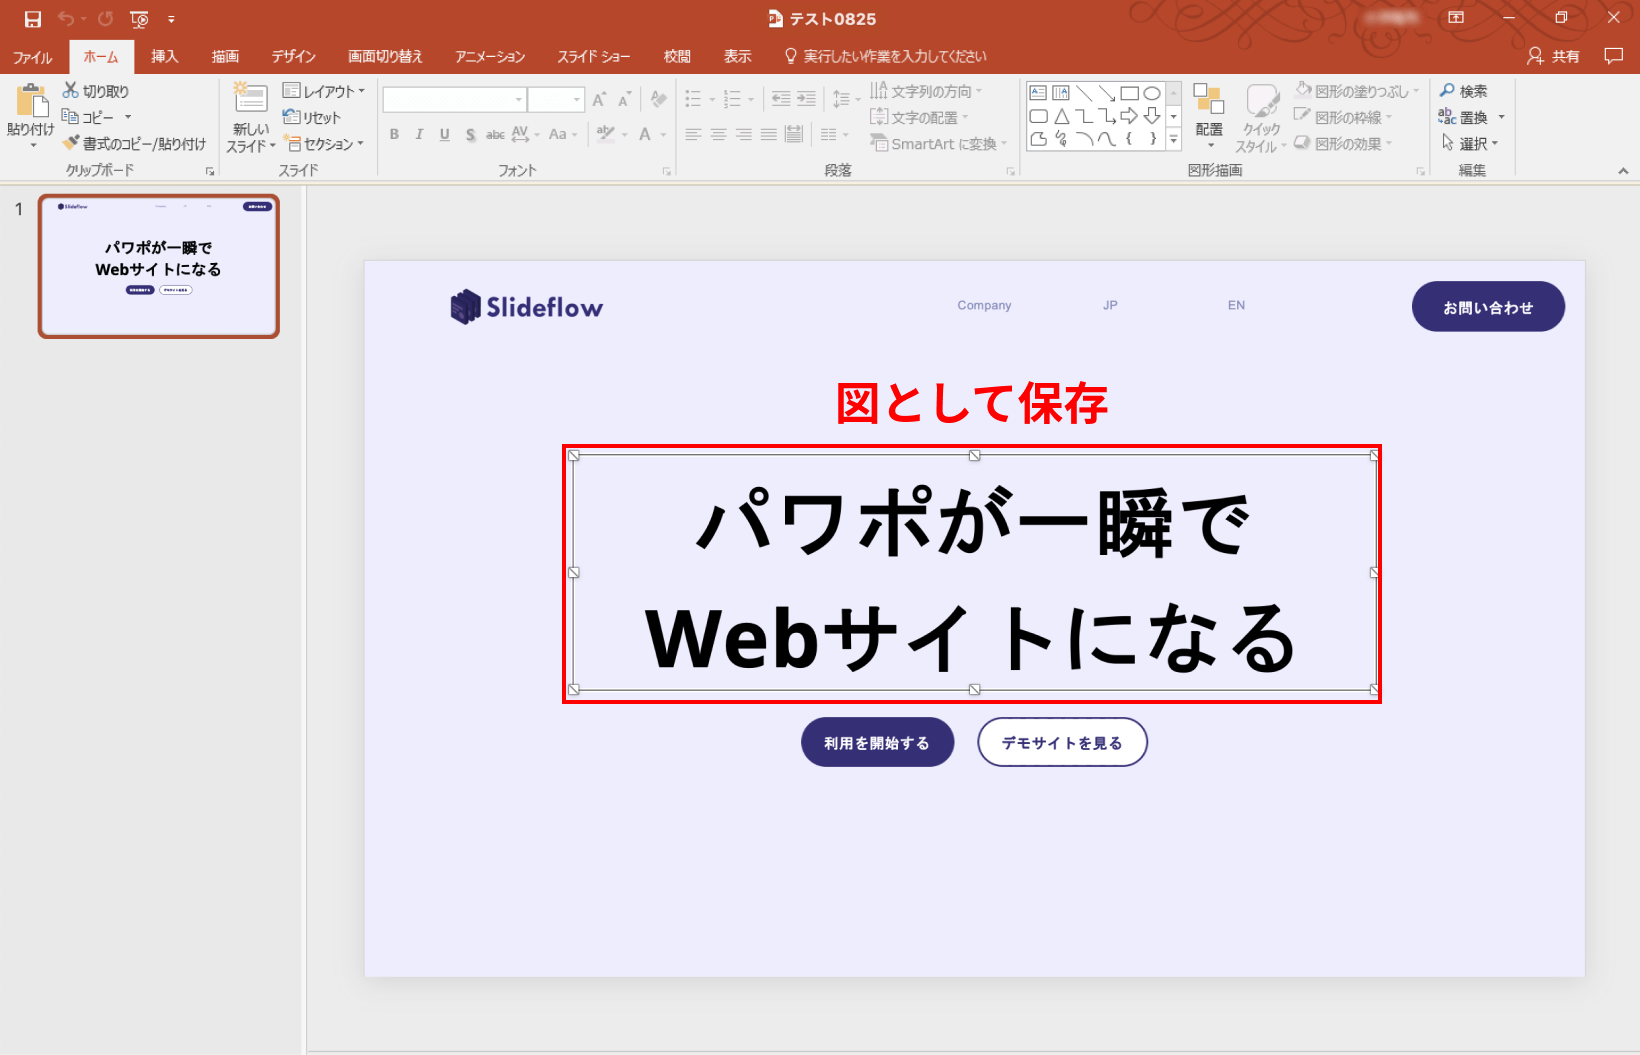Click the Save icon in quick access toolbar
This screenshot has height=1055, width=1640.
coord(33,19)
